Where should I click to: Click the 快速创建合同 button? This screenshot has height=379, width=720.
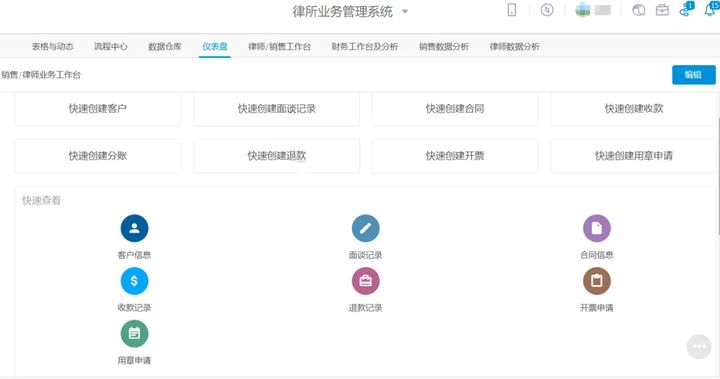pos(455,109)
